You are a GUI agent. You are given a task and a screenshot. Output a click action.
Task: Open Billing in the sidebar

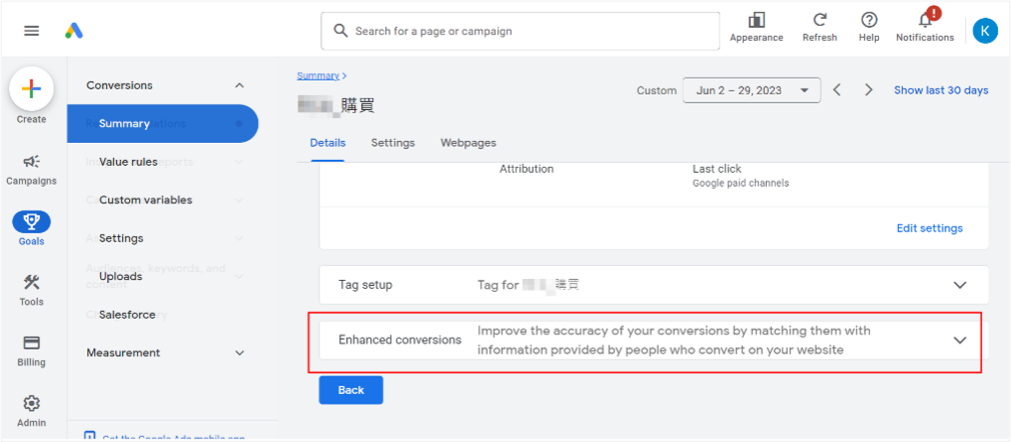(x=32, y=351)
